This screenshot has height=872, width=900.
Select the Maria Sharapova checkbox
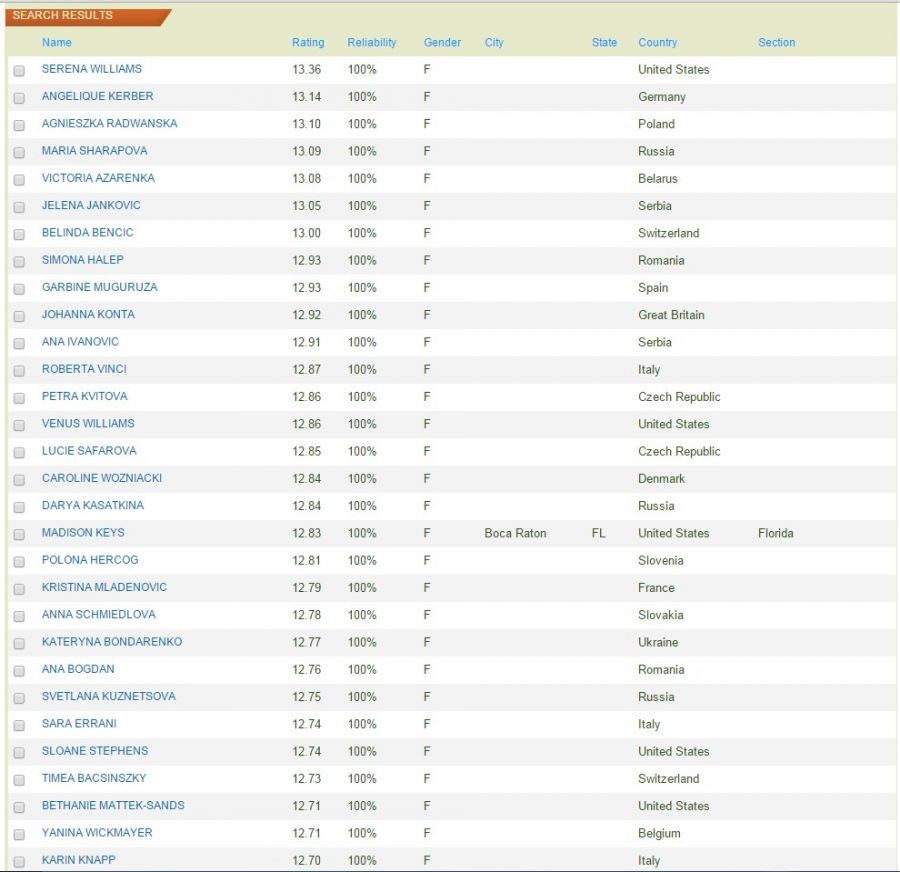(x=19, y=153)
